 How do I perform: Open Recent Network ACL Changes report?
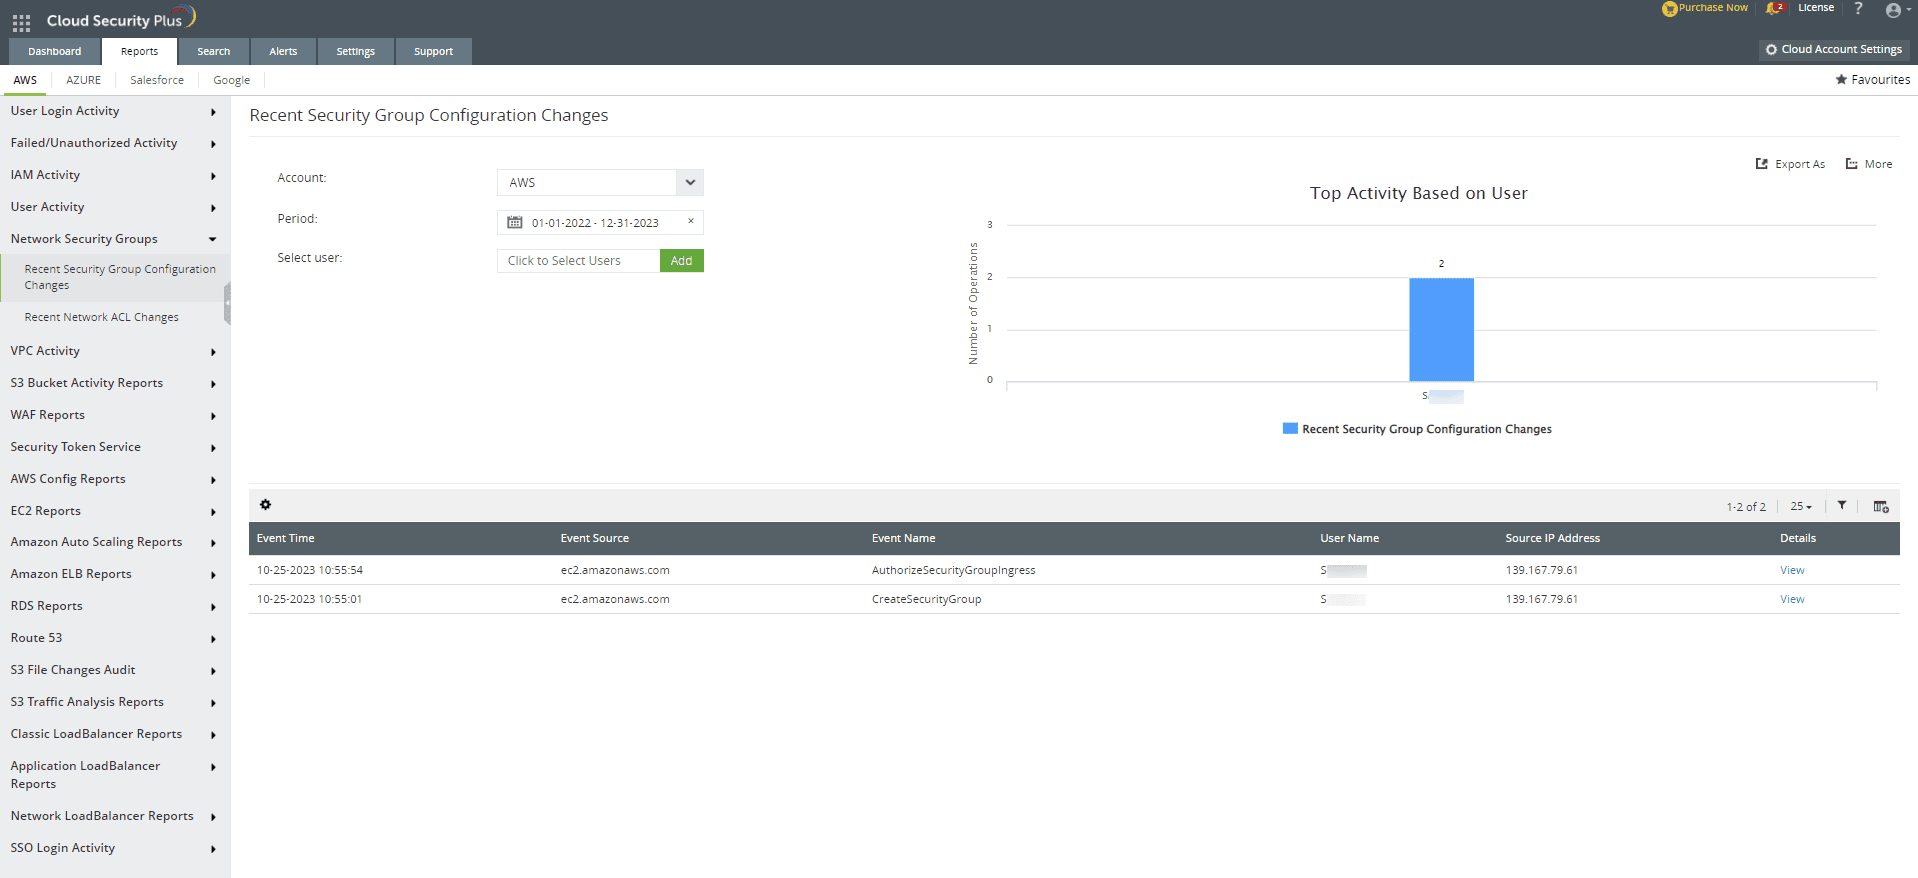pos(102,317)
